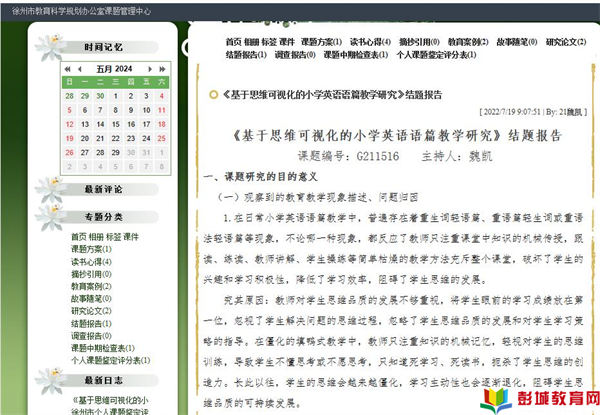Select May 29 in the calendar

coord(116,153)
